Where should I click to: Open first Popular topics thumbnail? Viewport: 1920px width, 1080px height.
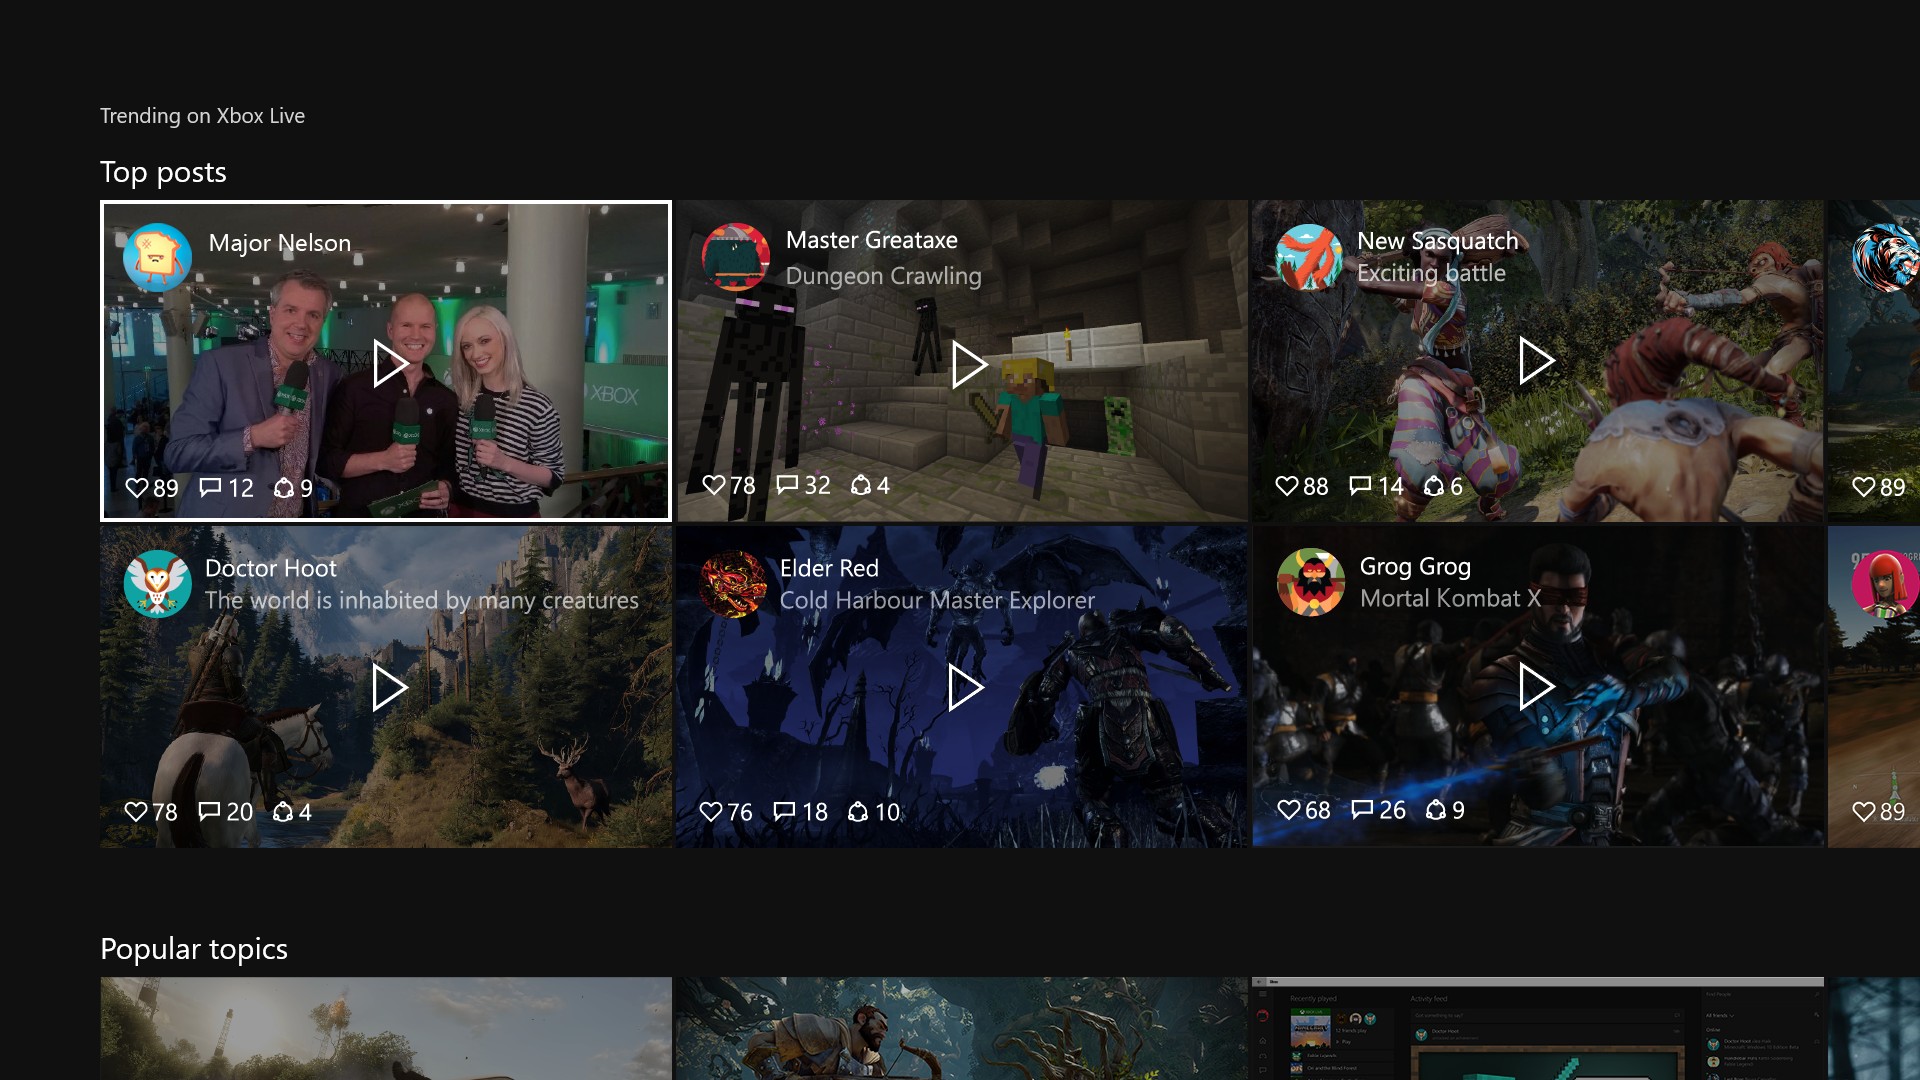click(x=386, y=1028)
